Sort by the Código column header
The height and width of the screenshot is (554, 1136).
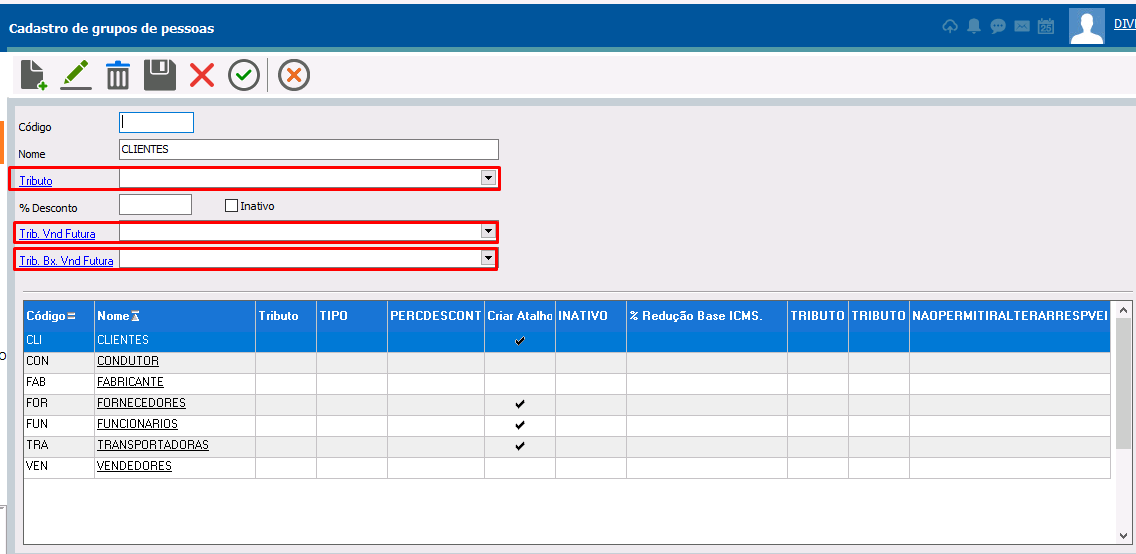[59, 316]
